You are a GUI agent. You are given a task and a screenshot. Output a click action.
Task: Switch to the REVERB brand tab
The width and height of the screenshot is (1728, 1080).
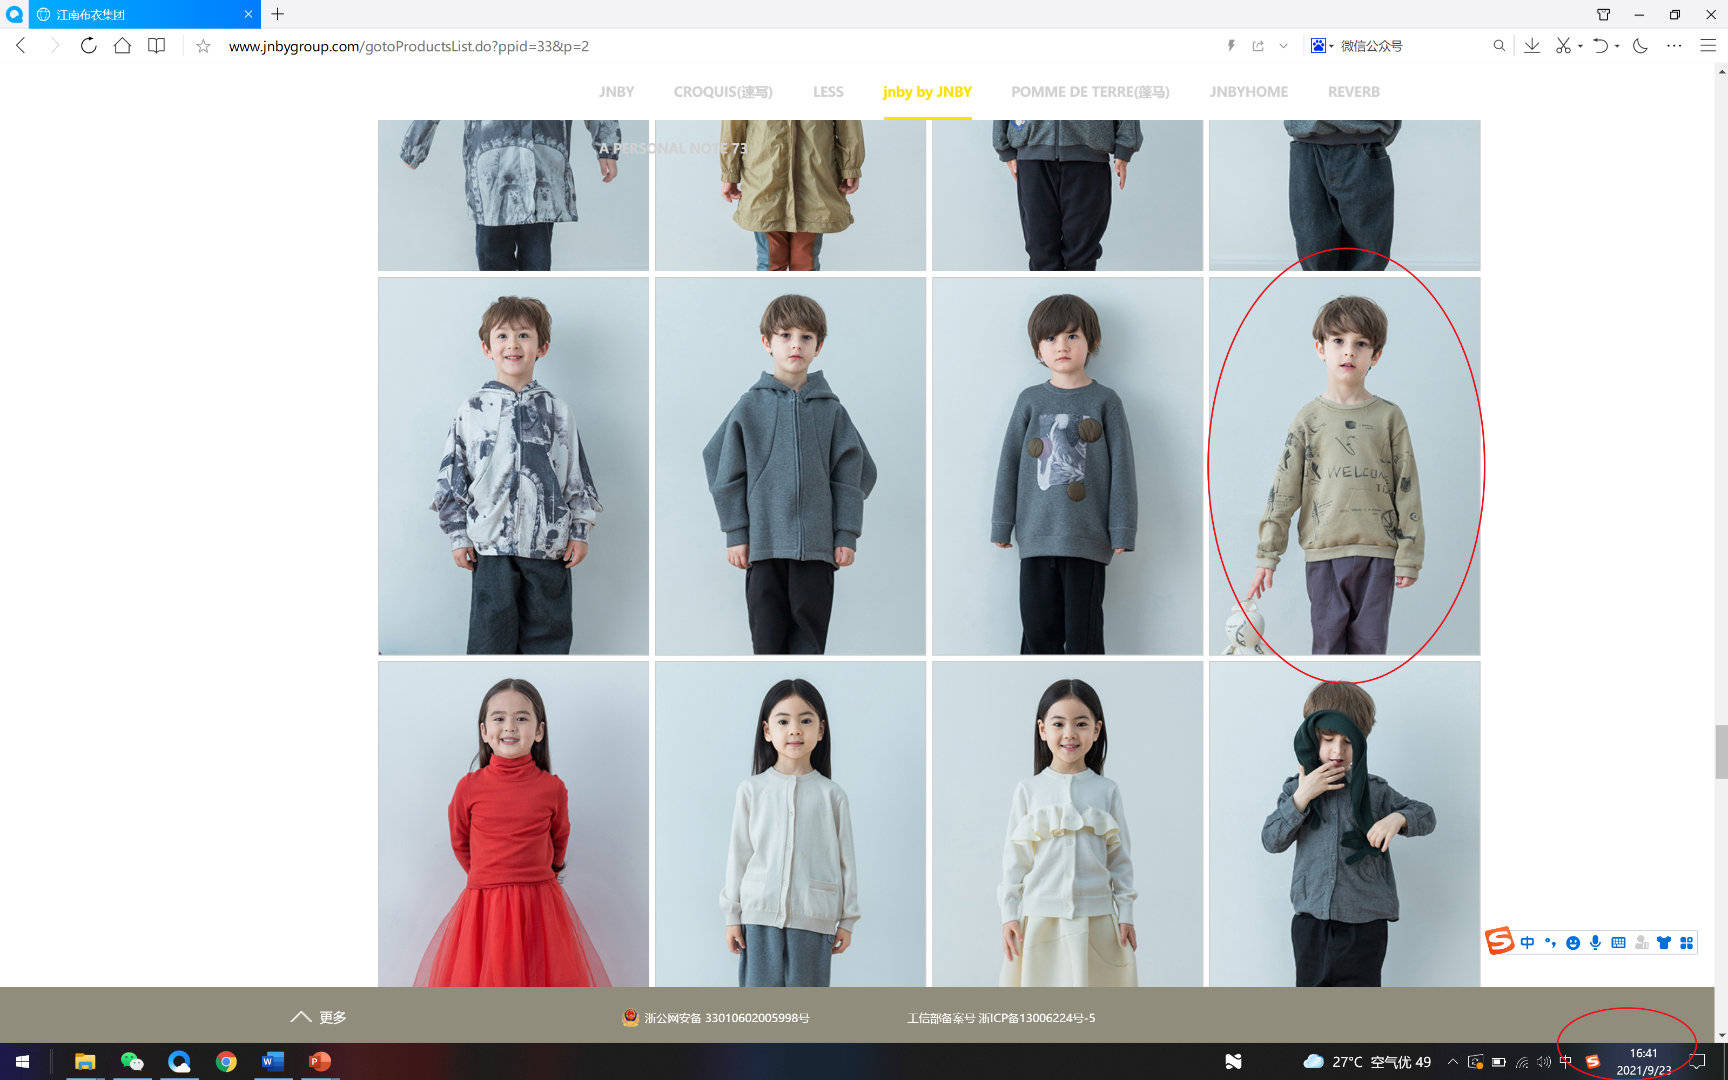coord(1353,92)
